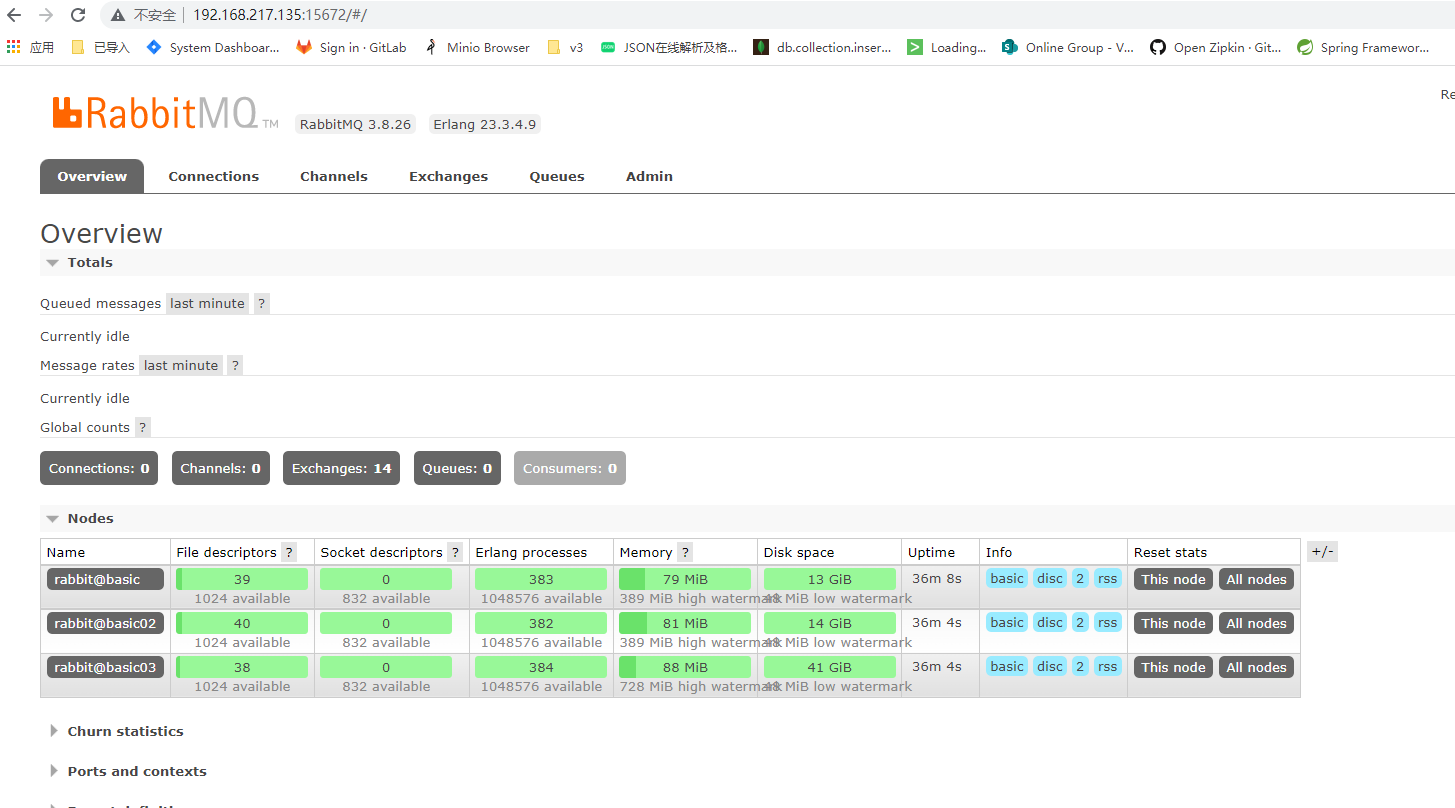Open help for File descriptors column
The height and width of the screenshot is (808, 1455).
click(x=289, y=552)
